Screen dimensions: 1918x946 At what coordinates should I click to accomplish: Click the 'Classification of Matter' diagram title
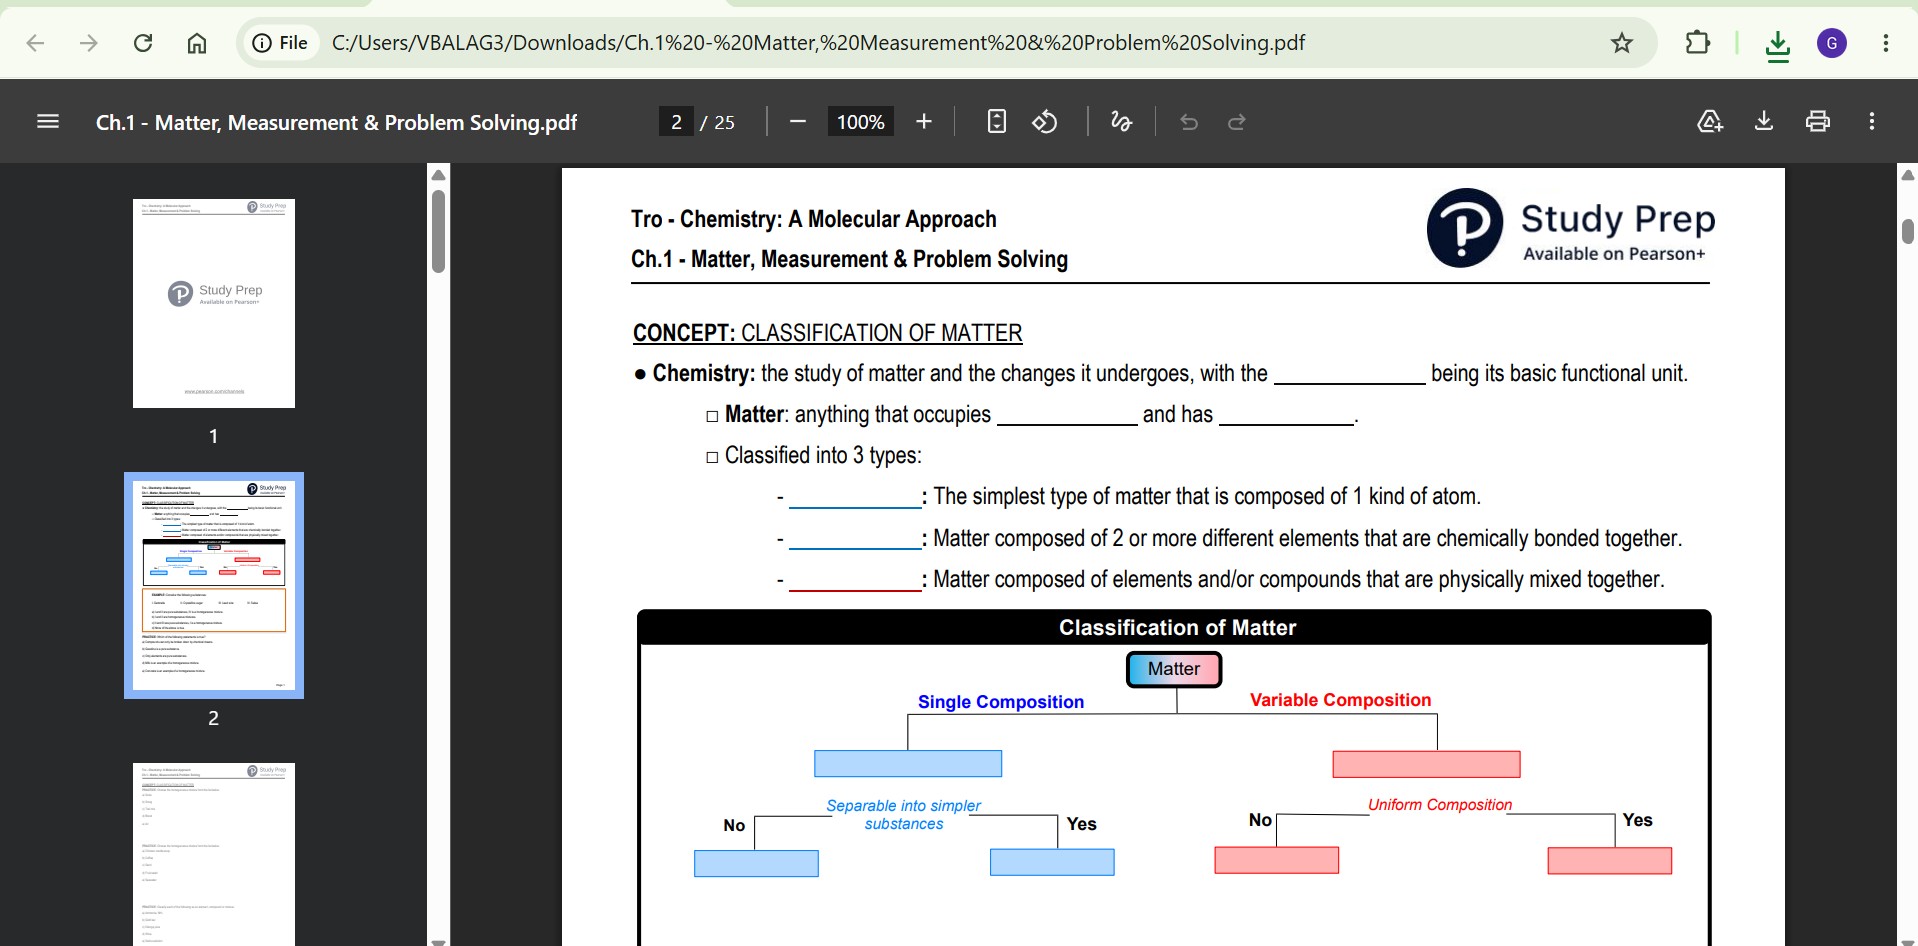click(1177, 628)
